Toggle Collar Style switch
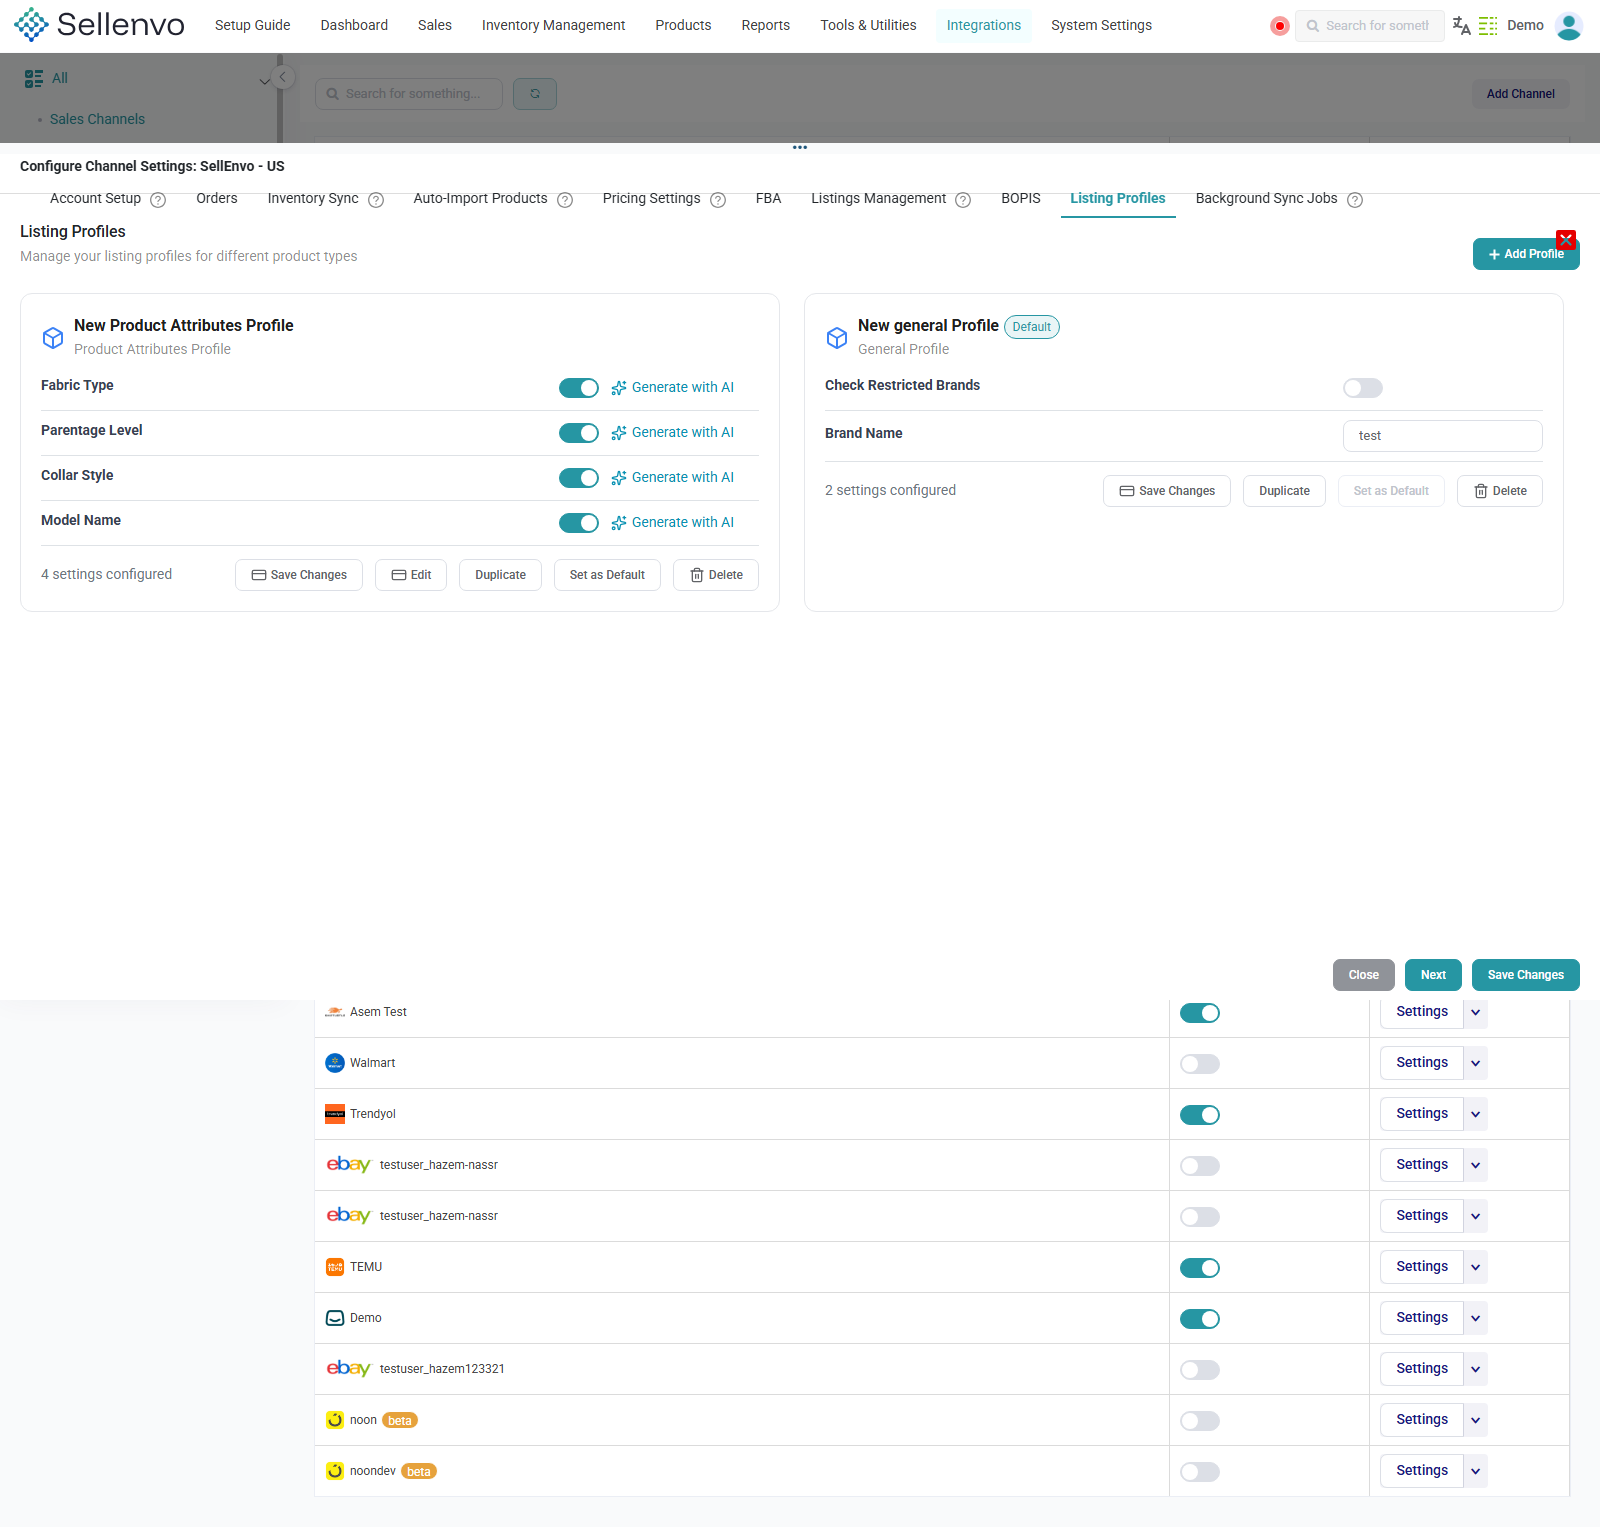The image size is (1600, 1527). click(579, 478)
